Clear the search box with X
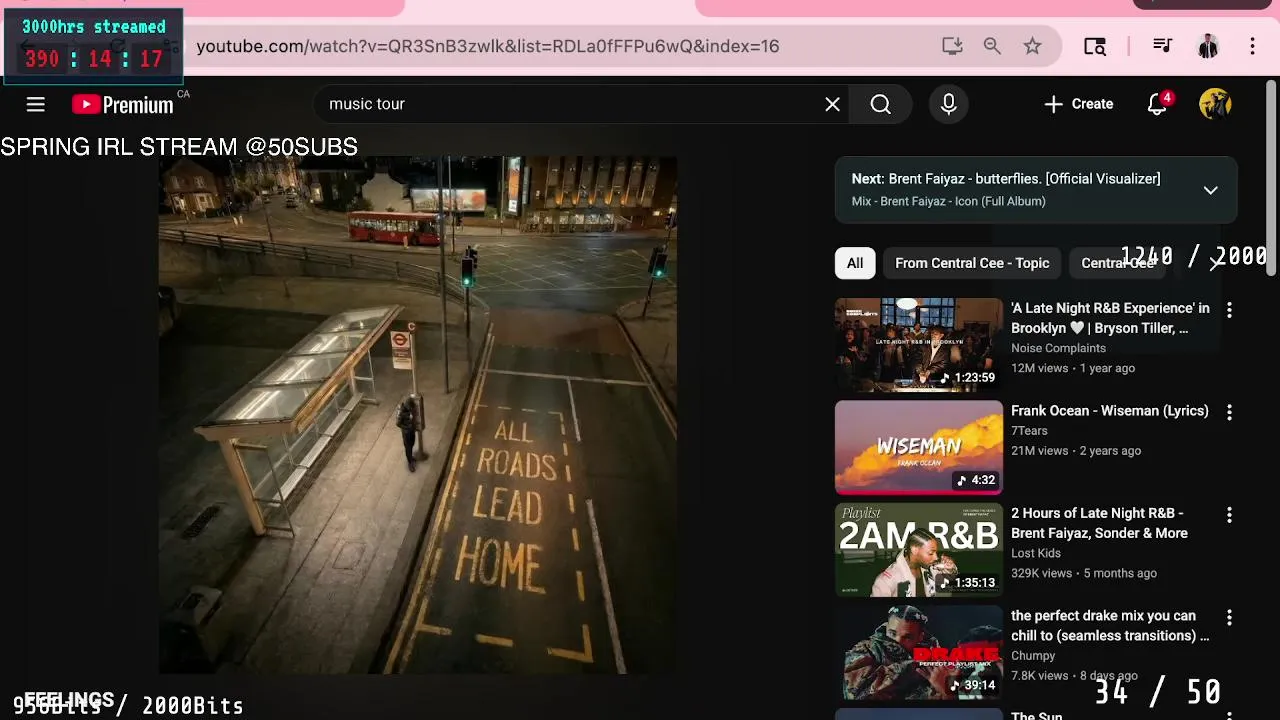 (x=832, y=104)
